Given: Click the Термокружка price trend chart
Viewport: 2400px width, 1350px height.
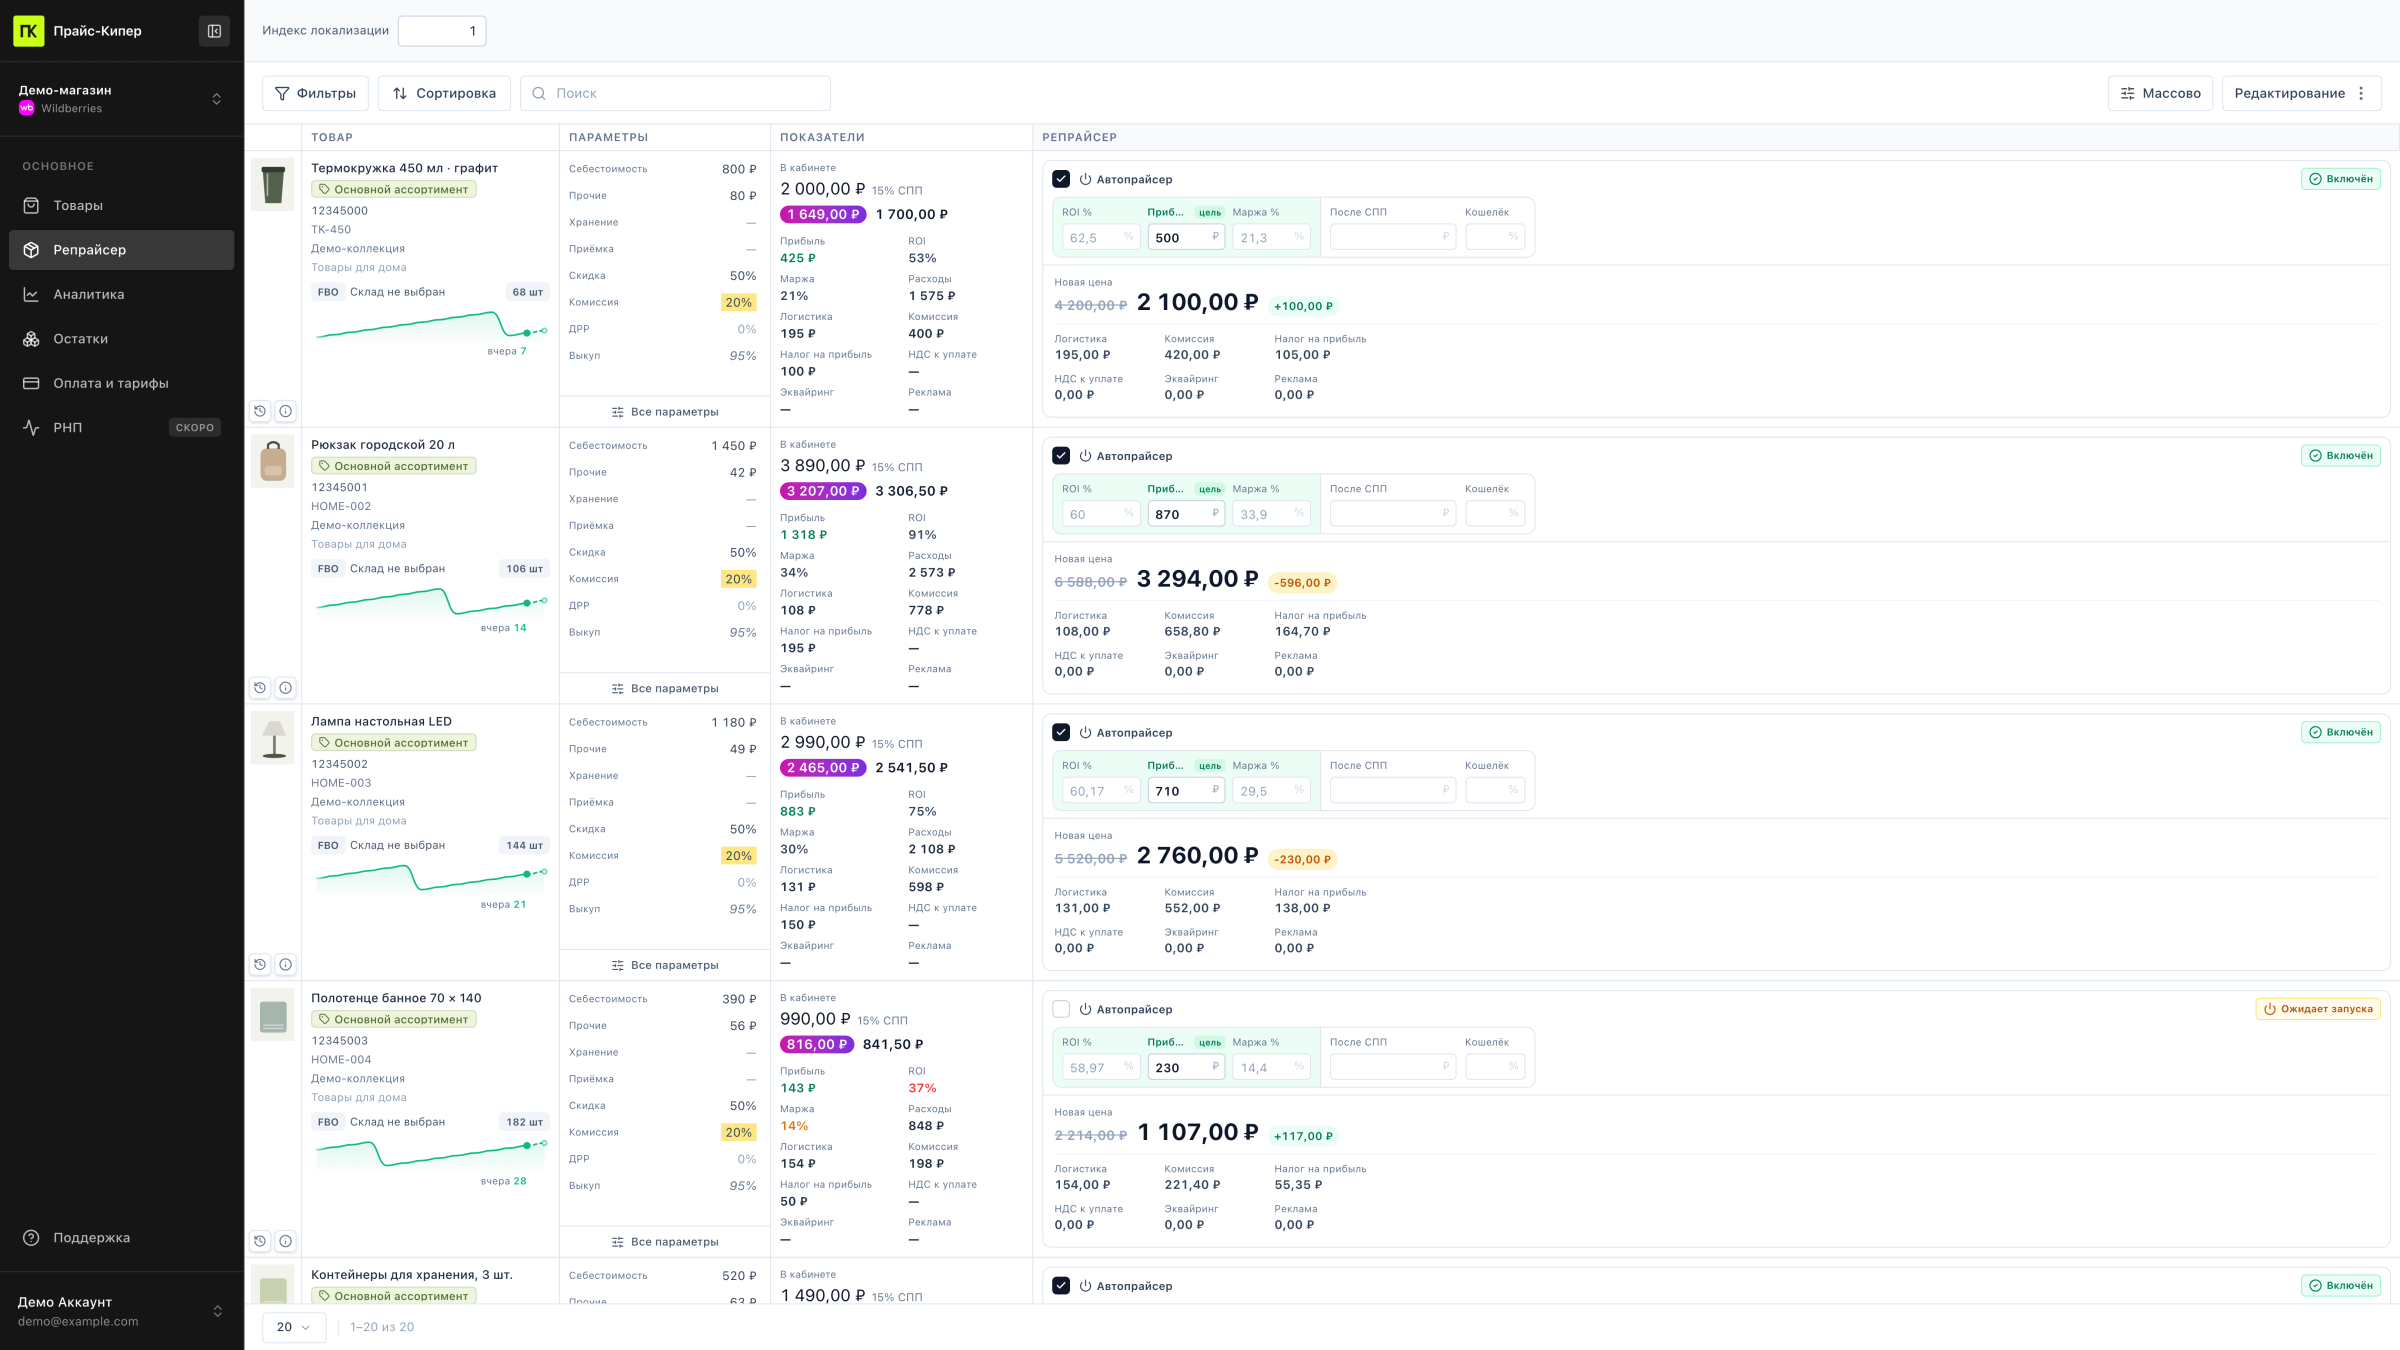Looking at the screenshot, I should [431, 326].
